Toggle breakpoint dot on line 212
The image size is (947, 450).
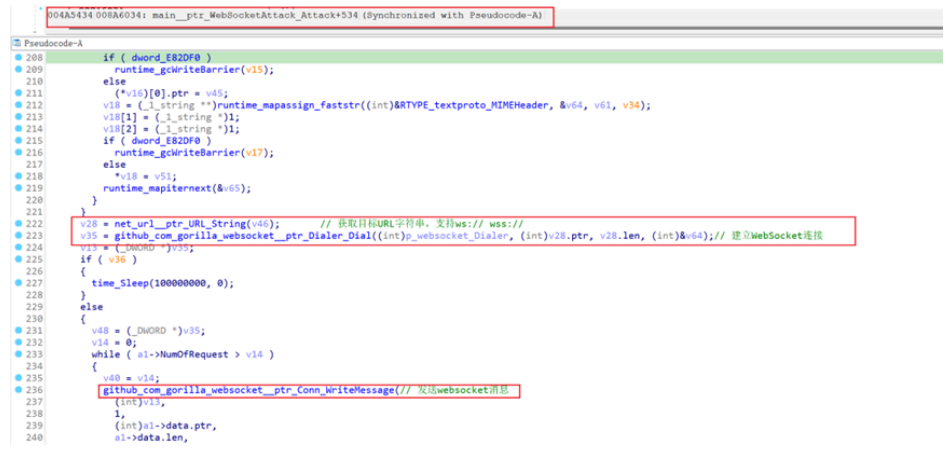coord(18,104)
